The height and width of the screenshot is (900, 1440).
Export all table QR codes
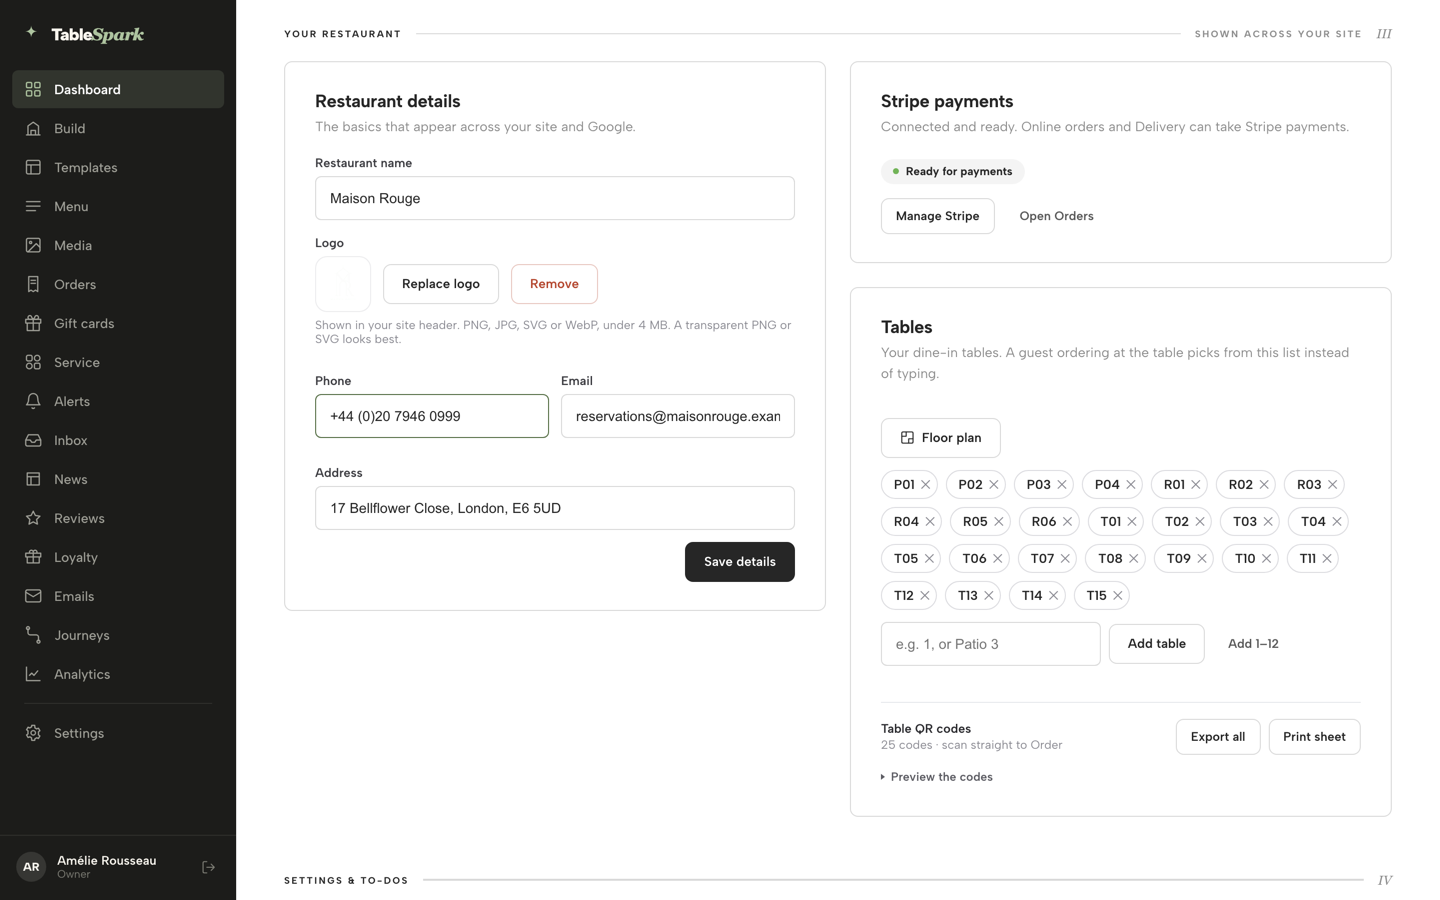(x=1217, y=737)
